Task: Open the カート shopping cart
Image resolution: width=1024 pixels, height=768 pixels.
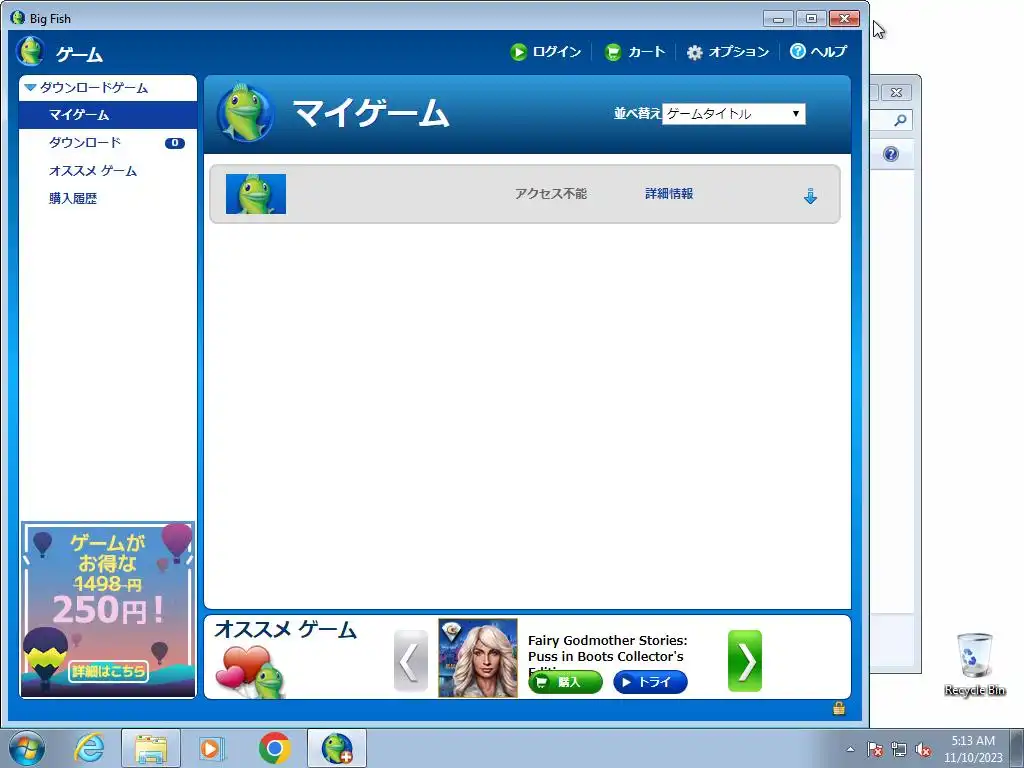Action: pos(635,52)
